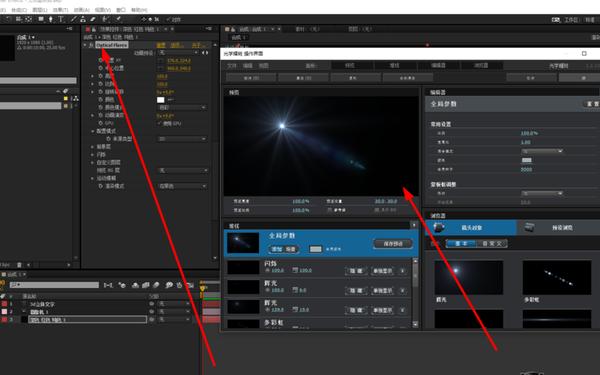
Task: Toggle the motion blur icon in timeline
Action: click(156, 285)
